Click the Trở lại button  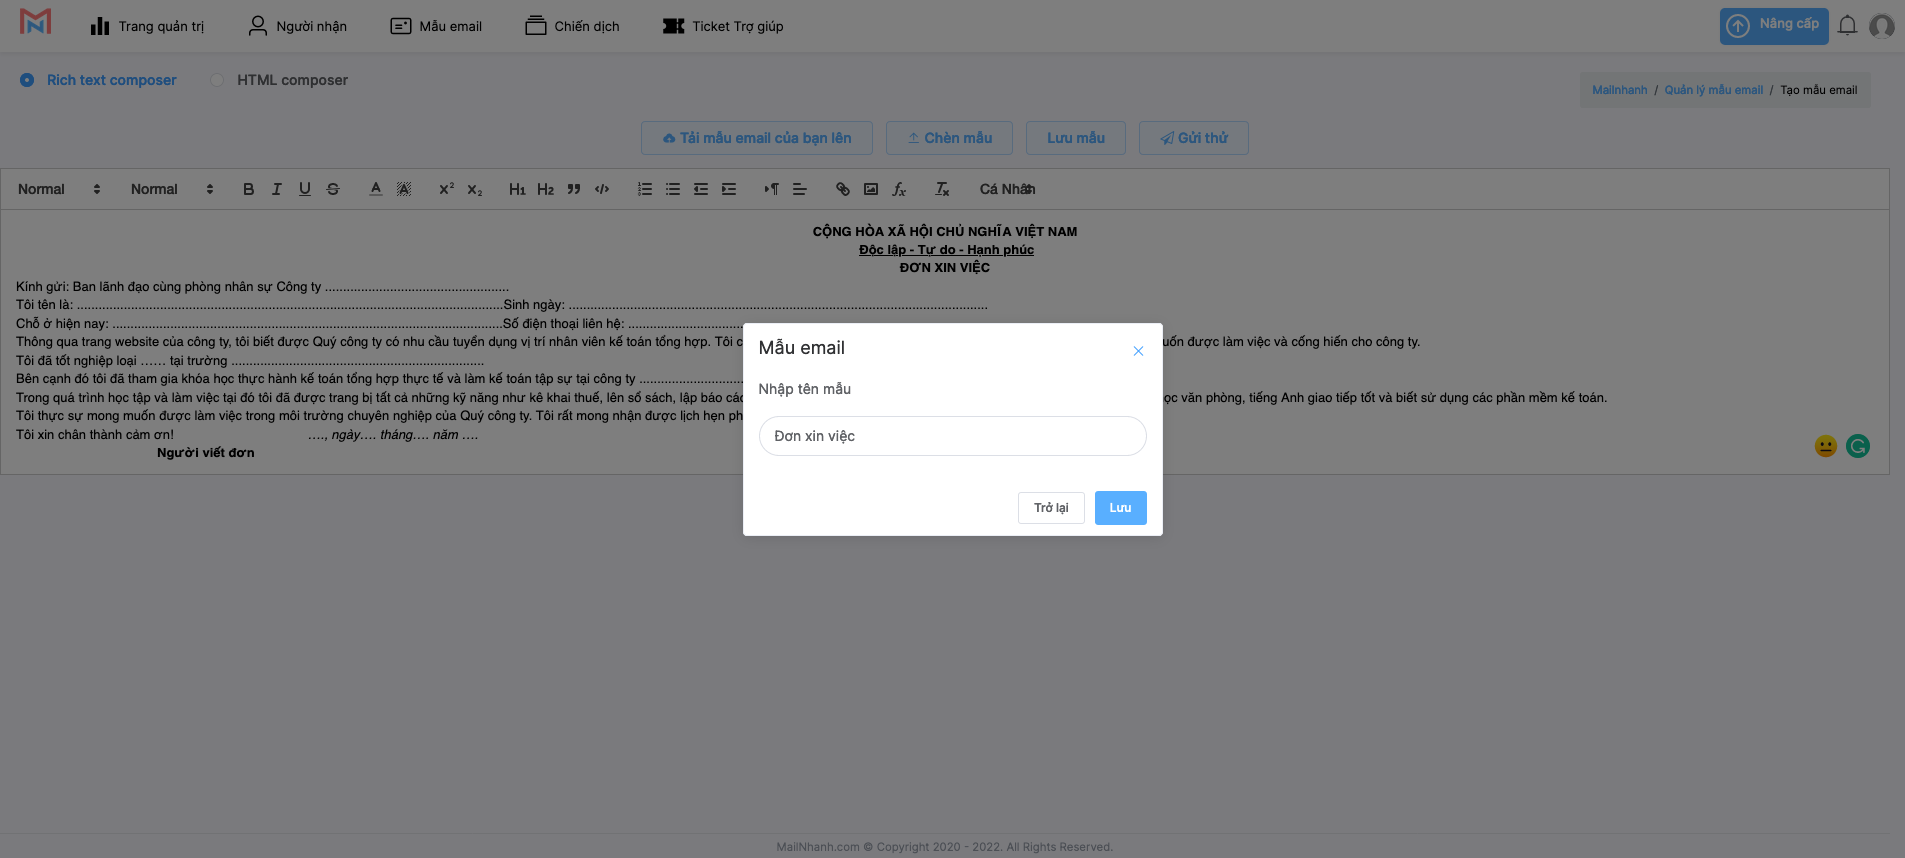click(1051, 508)
